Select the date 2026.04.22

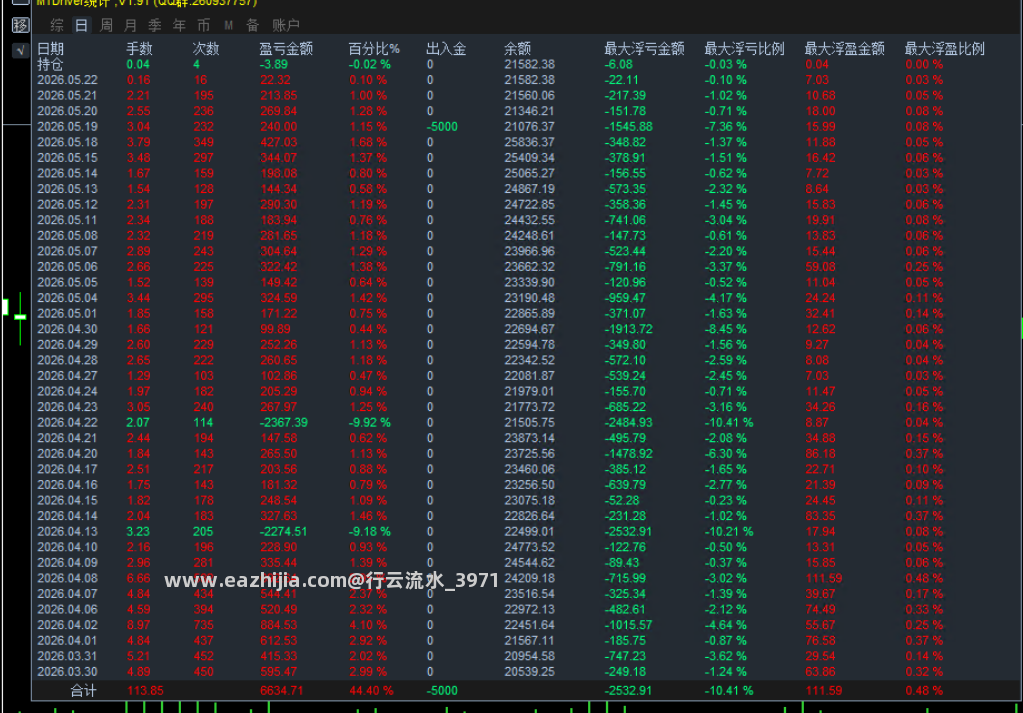[x=67, y=423]
